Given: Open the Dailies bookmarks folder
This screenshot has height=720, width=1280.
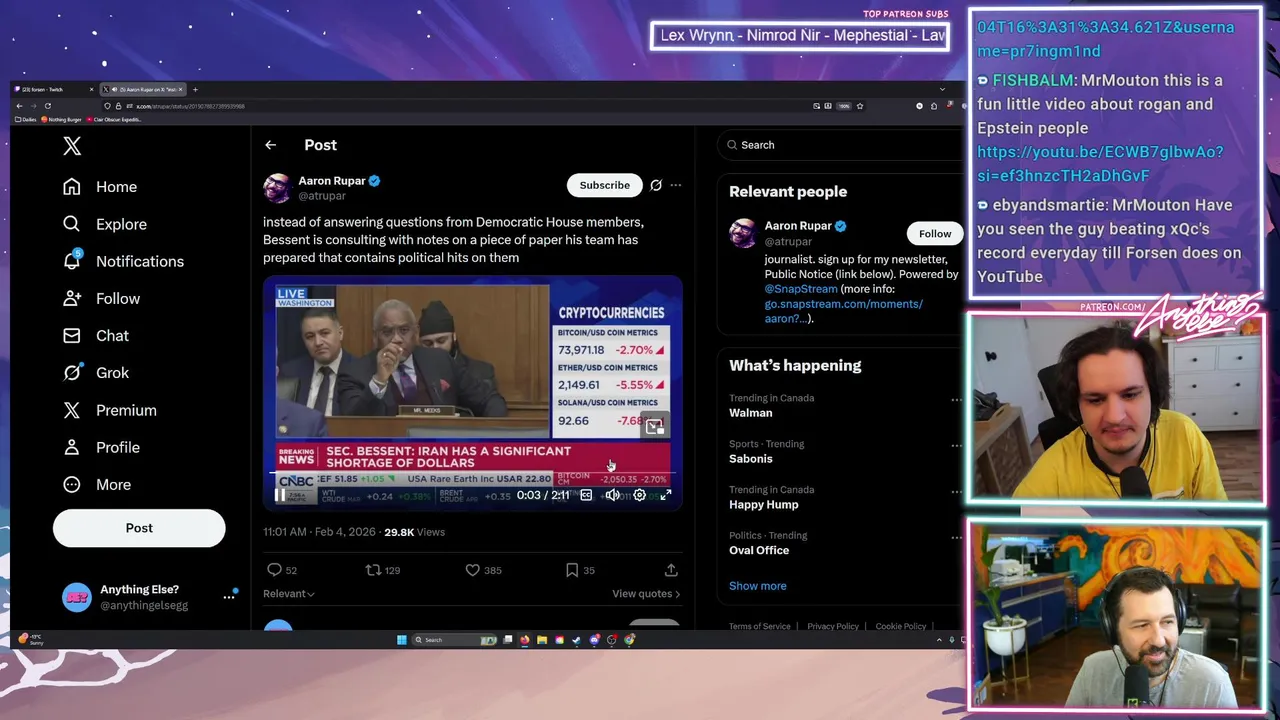Looking at the screenshot, I should pos(27,120).
